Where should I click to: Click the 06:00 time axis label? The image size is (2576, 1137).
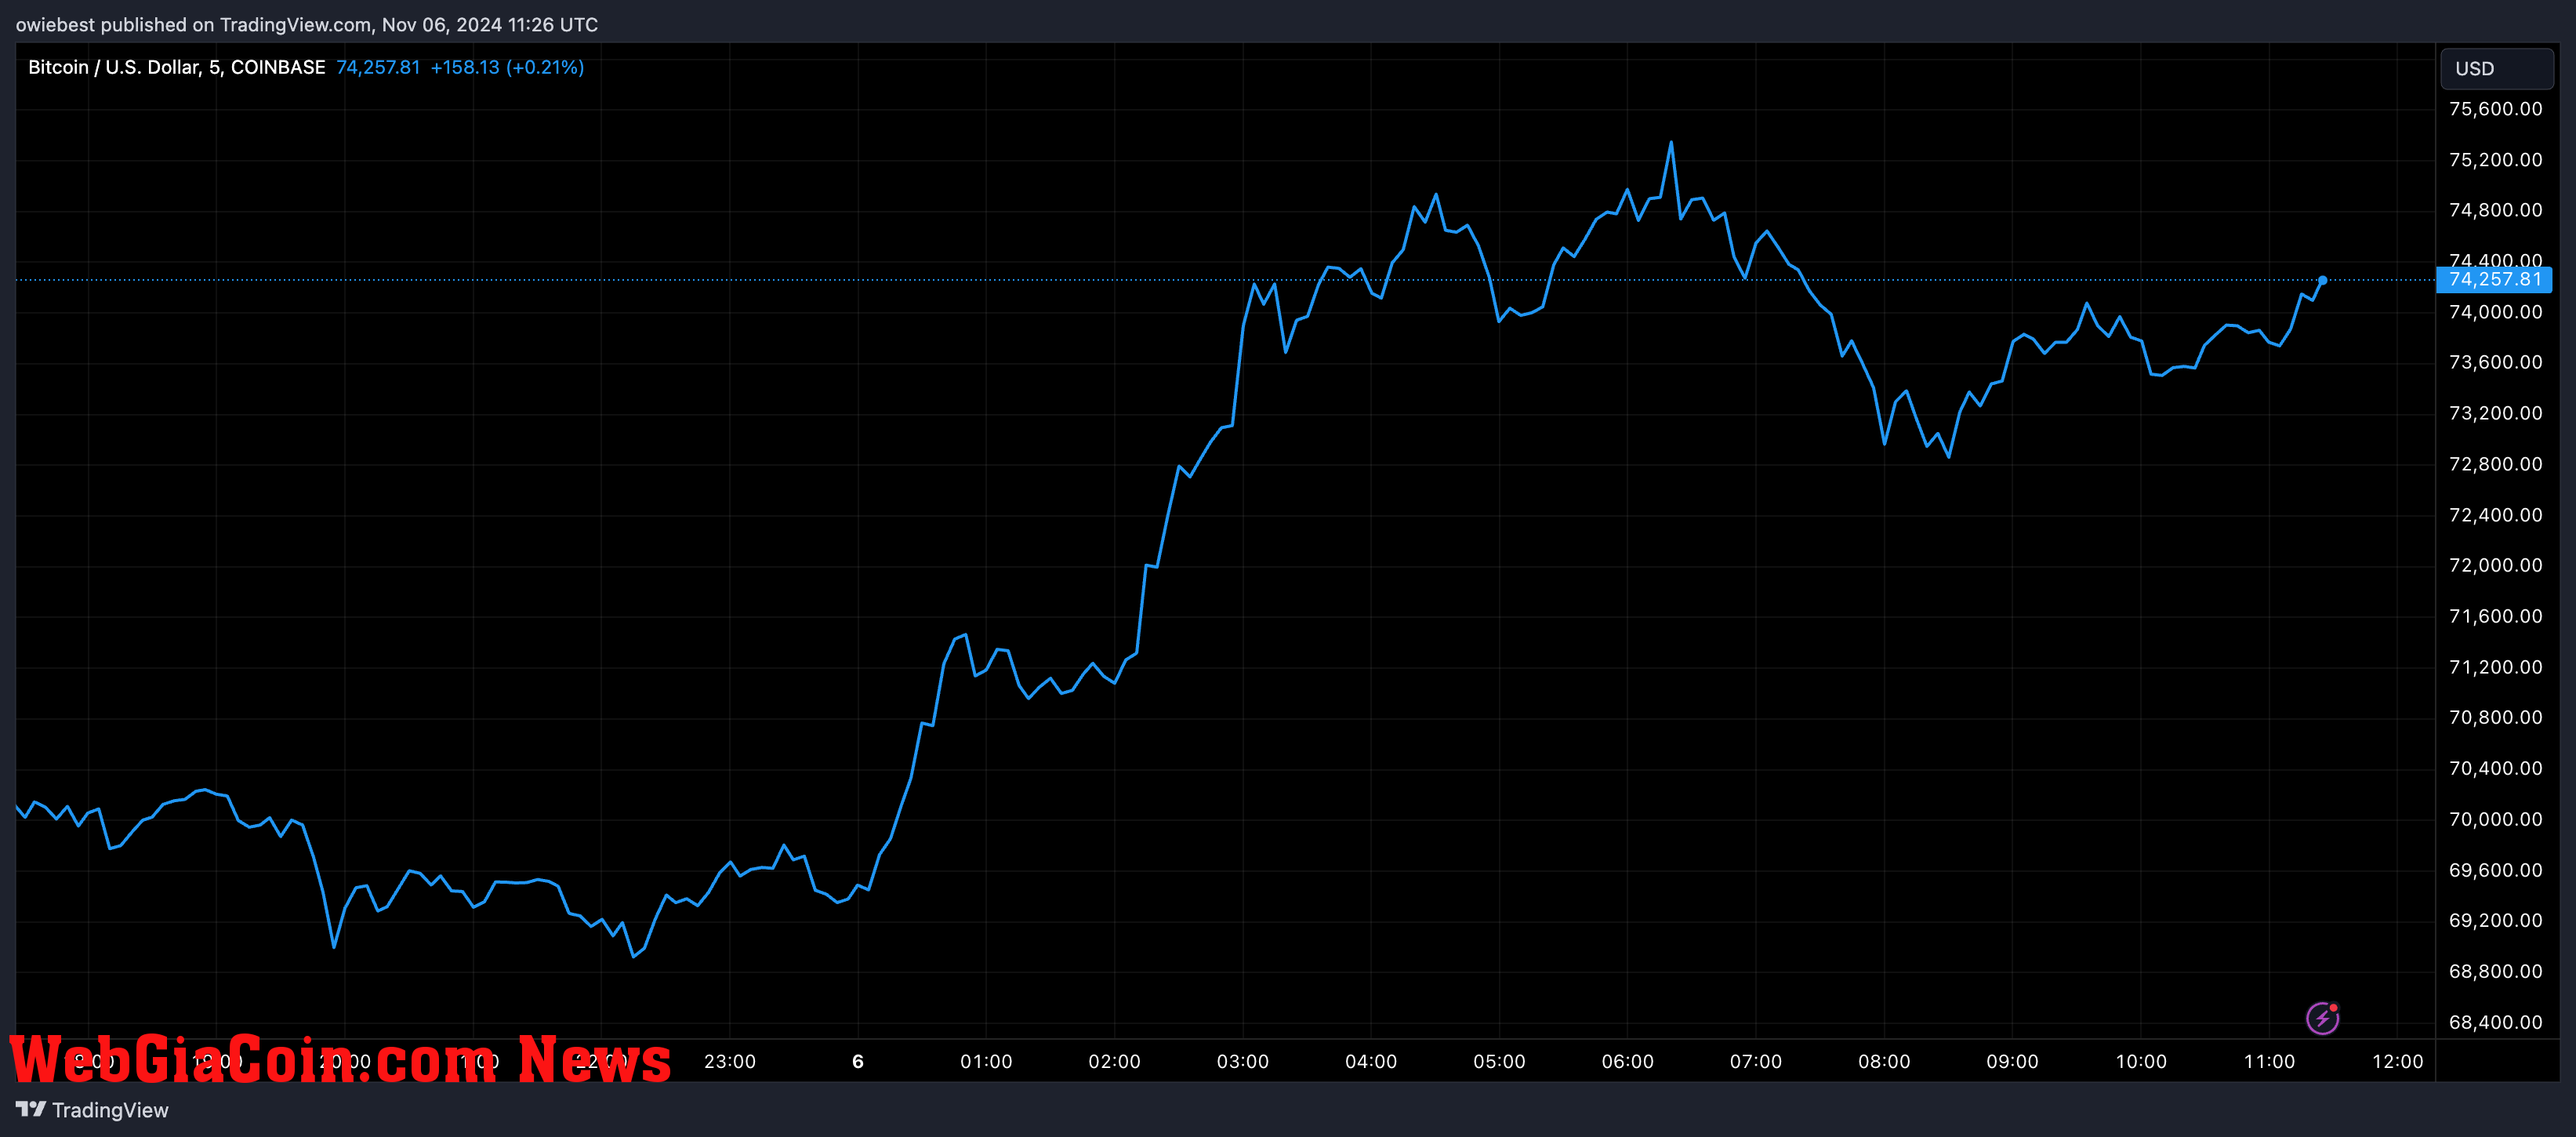[x=1628, y=1062]
